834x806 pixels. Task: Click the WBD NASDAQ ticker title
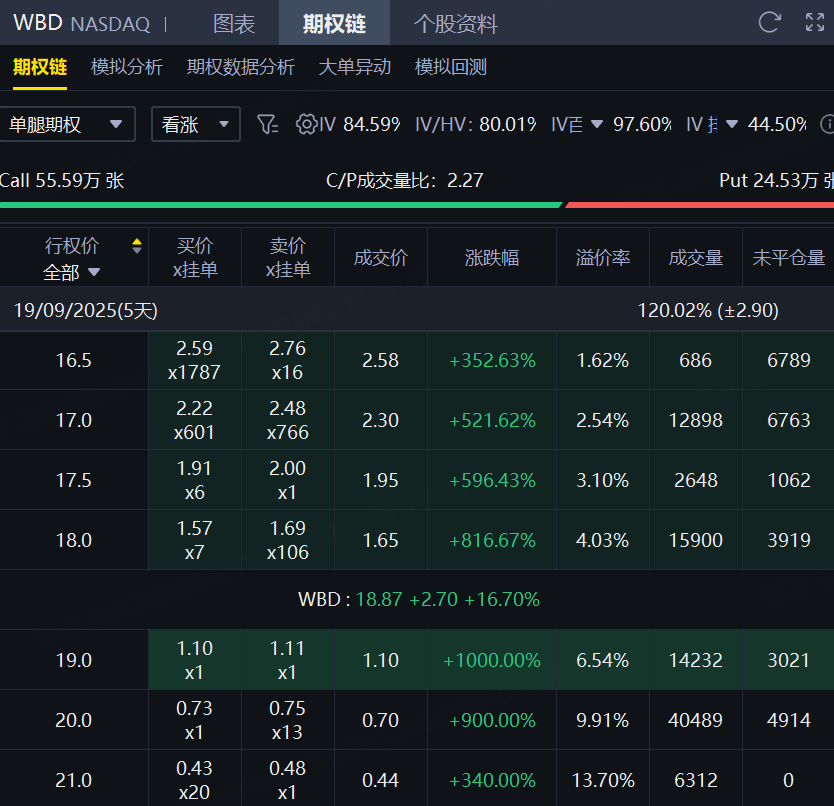click(x=81, y=23)
